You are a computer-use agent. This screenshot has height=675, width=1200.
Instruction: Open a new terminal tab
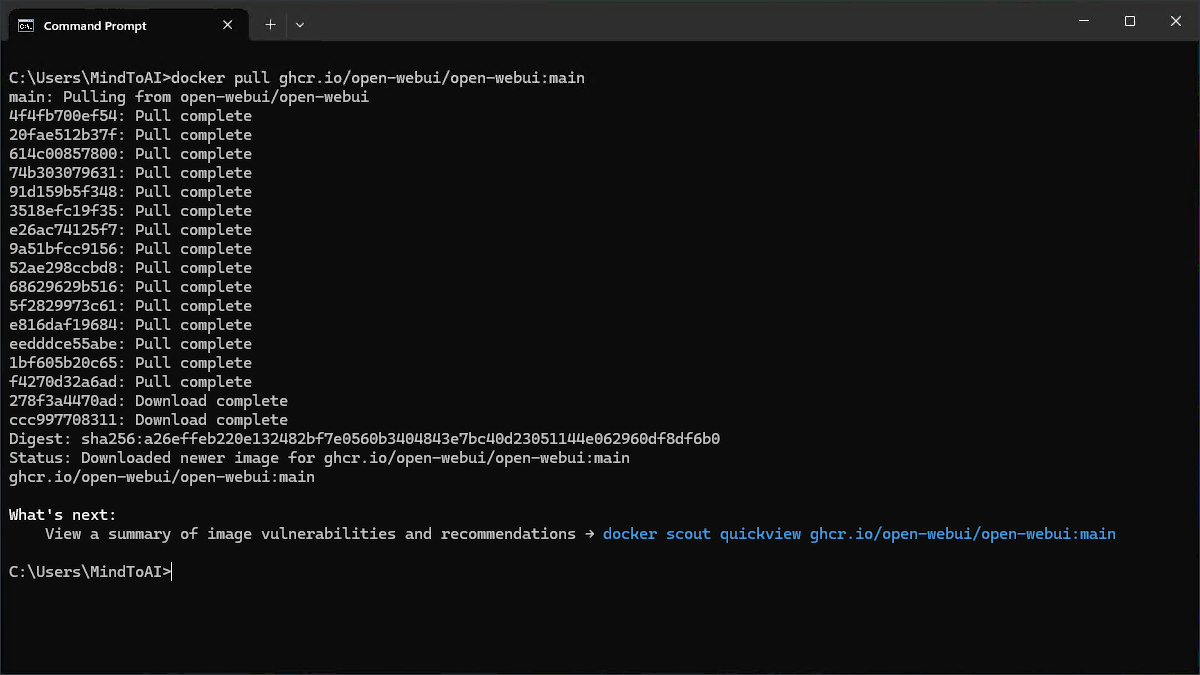270,25
